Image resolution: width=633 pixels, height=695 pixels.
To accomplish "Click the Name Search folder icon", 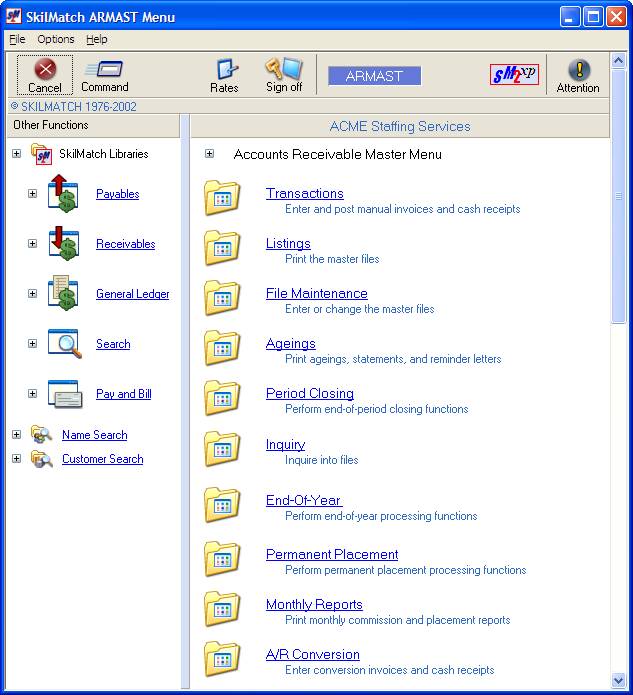I will 41,434.
